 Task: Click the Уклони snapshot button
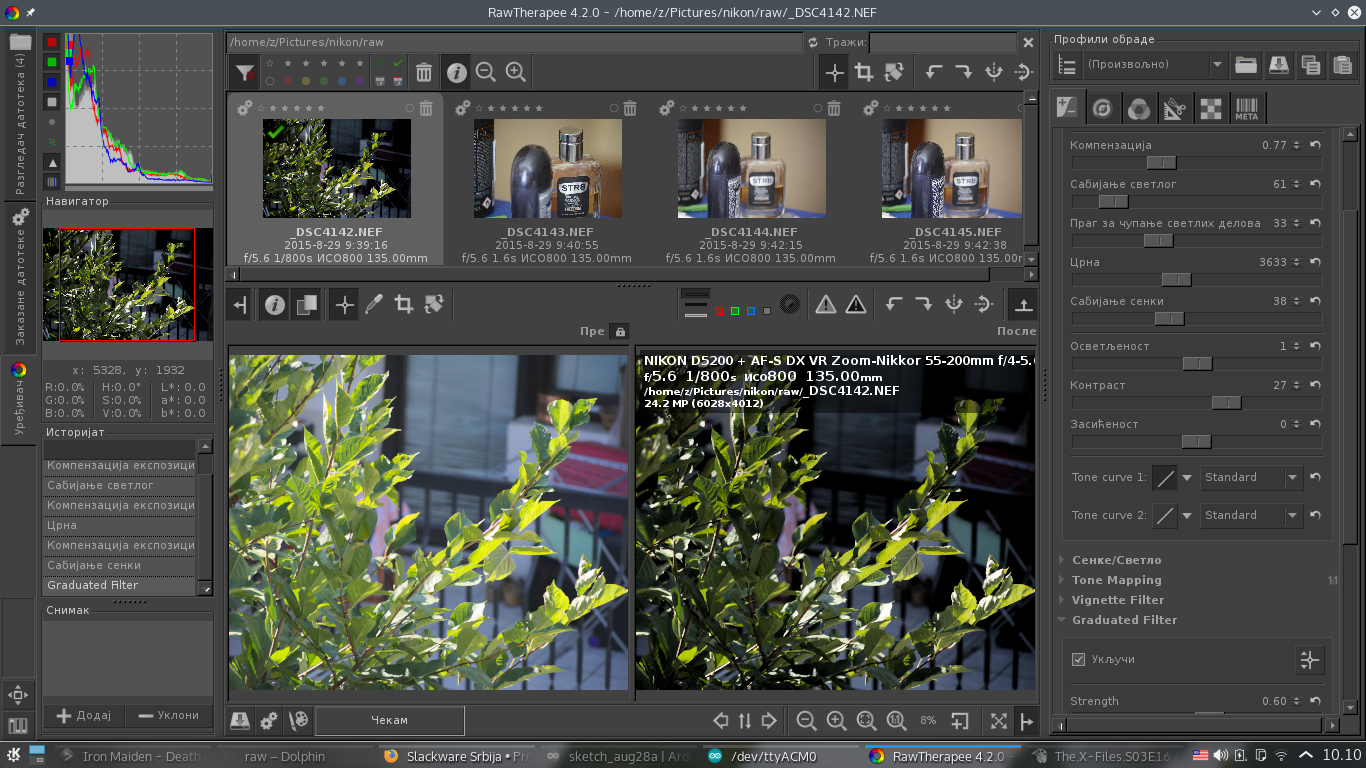pyautogui.click(x=169, y=716)
